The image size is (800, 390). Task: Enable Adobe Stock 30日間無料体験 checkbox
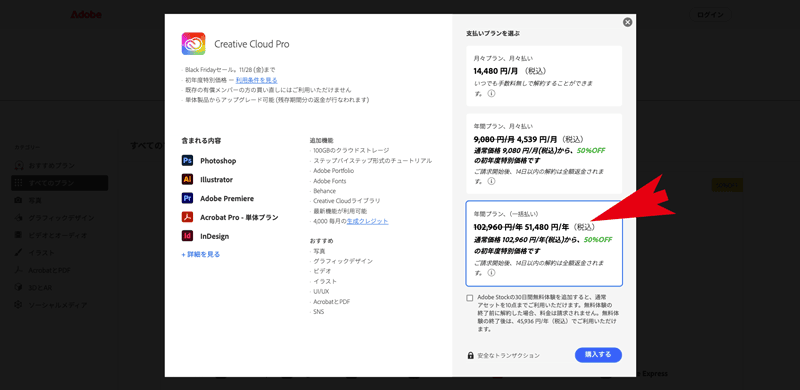click(x=469, y=298)
